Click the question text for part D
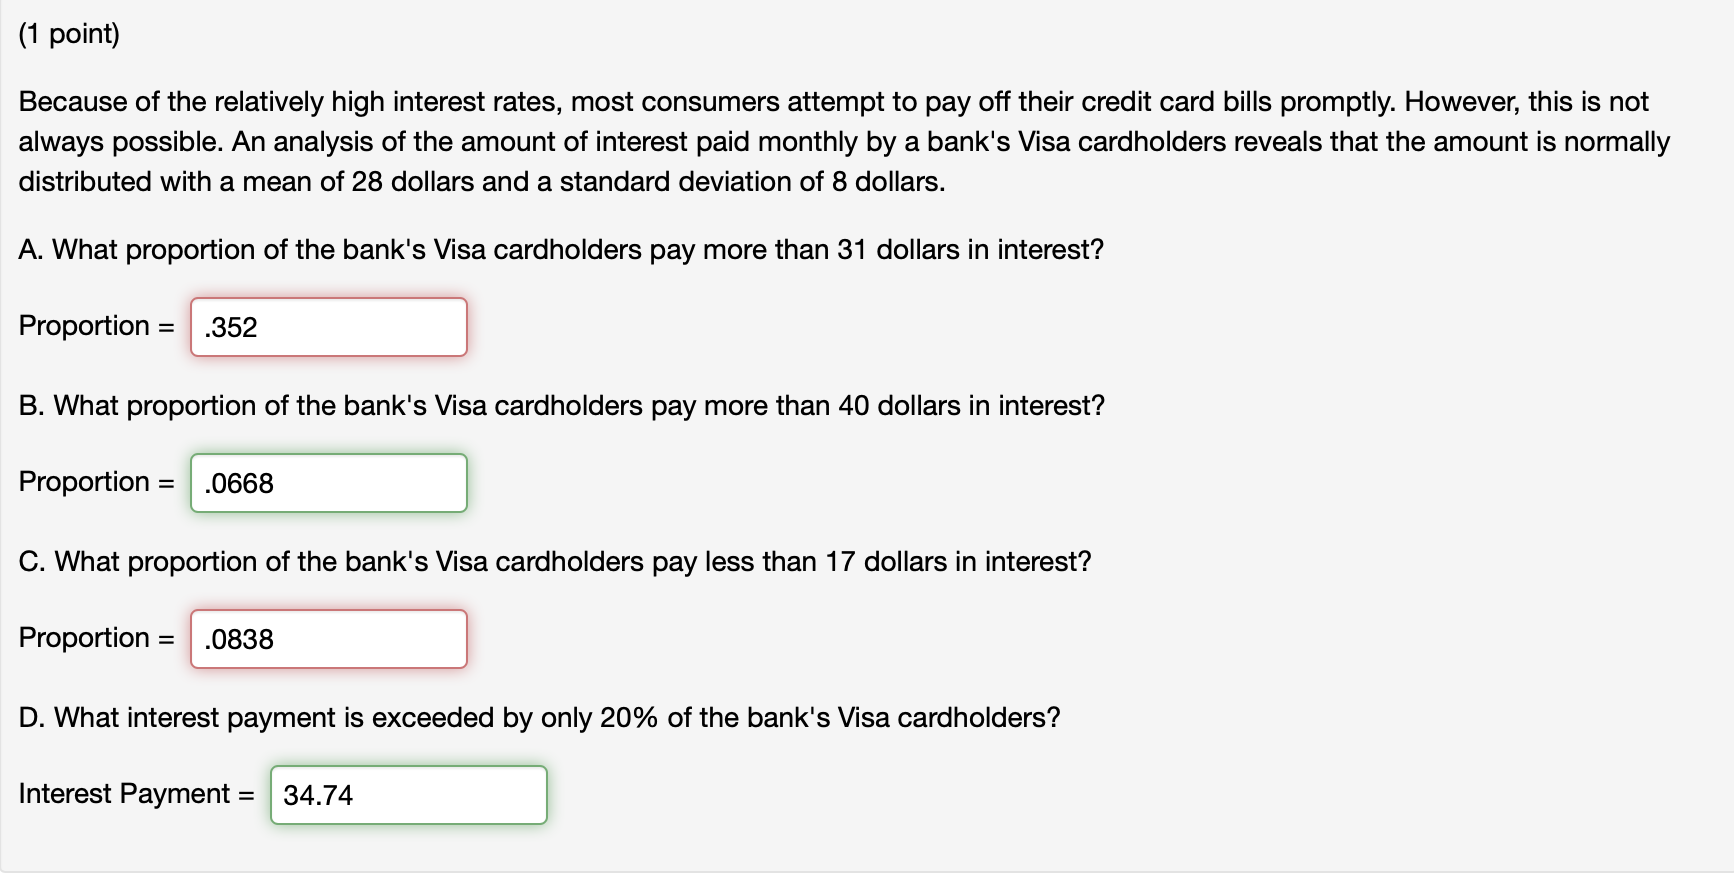The image size is (1734, 880). 540,717
